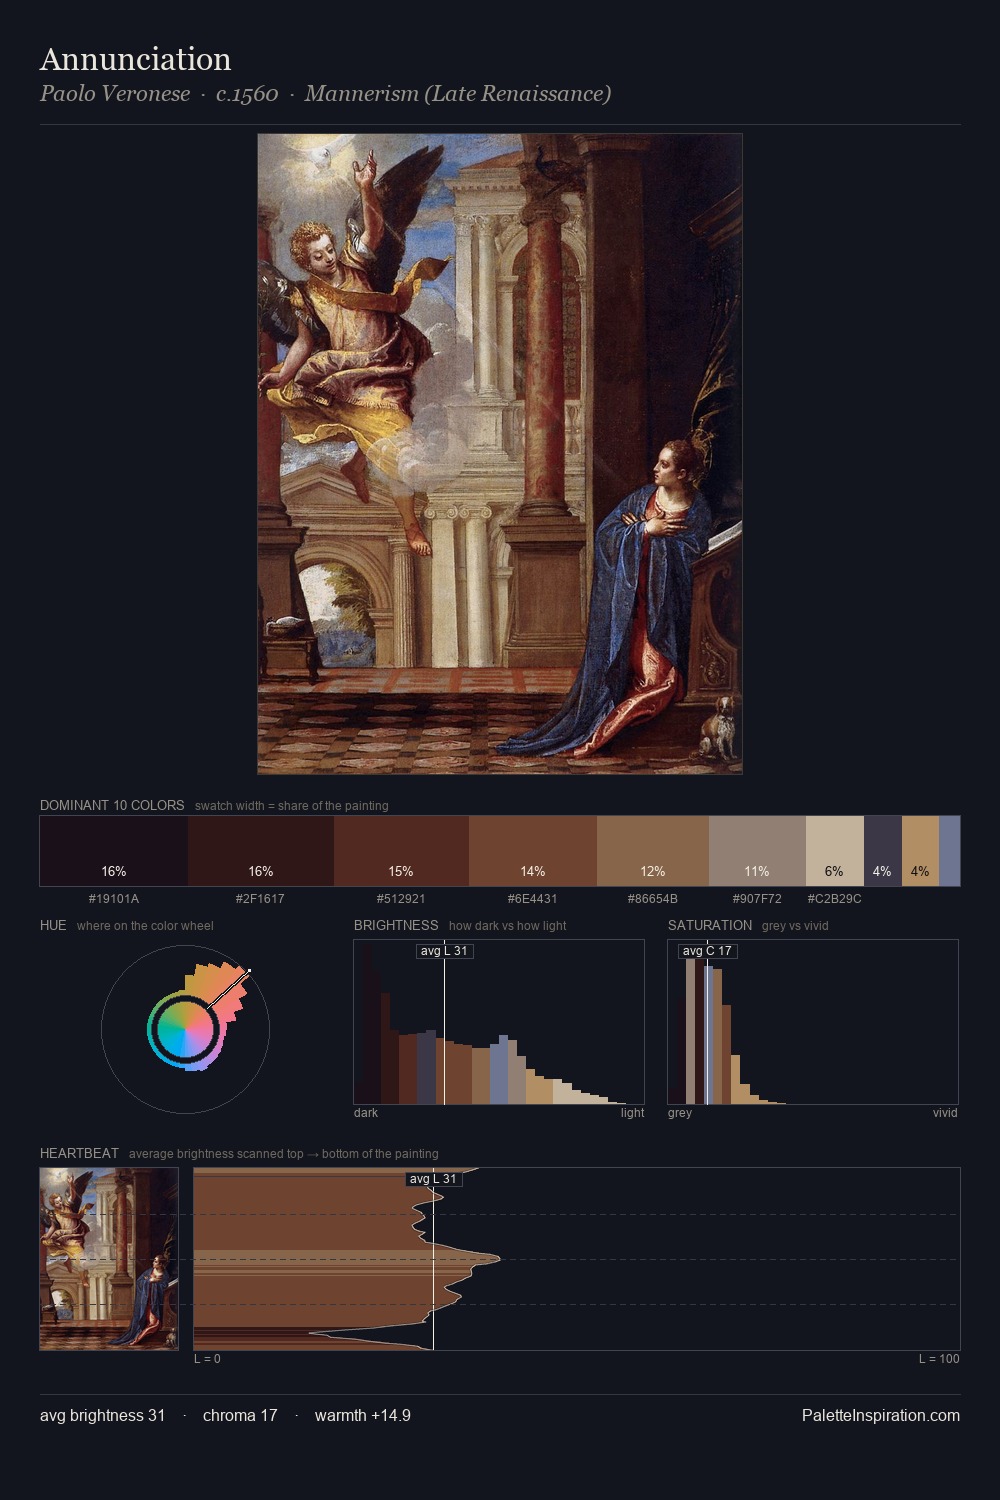The image size is (1000, 1500).
Task: Pick the 6% #C2B29C beige swatch
Action: coord(835,851)
